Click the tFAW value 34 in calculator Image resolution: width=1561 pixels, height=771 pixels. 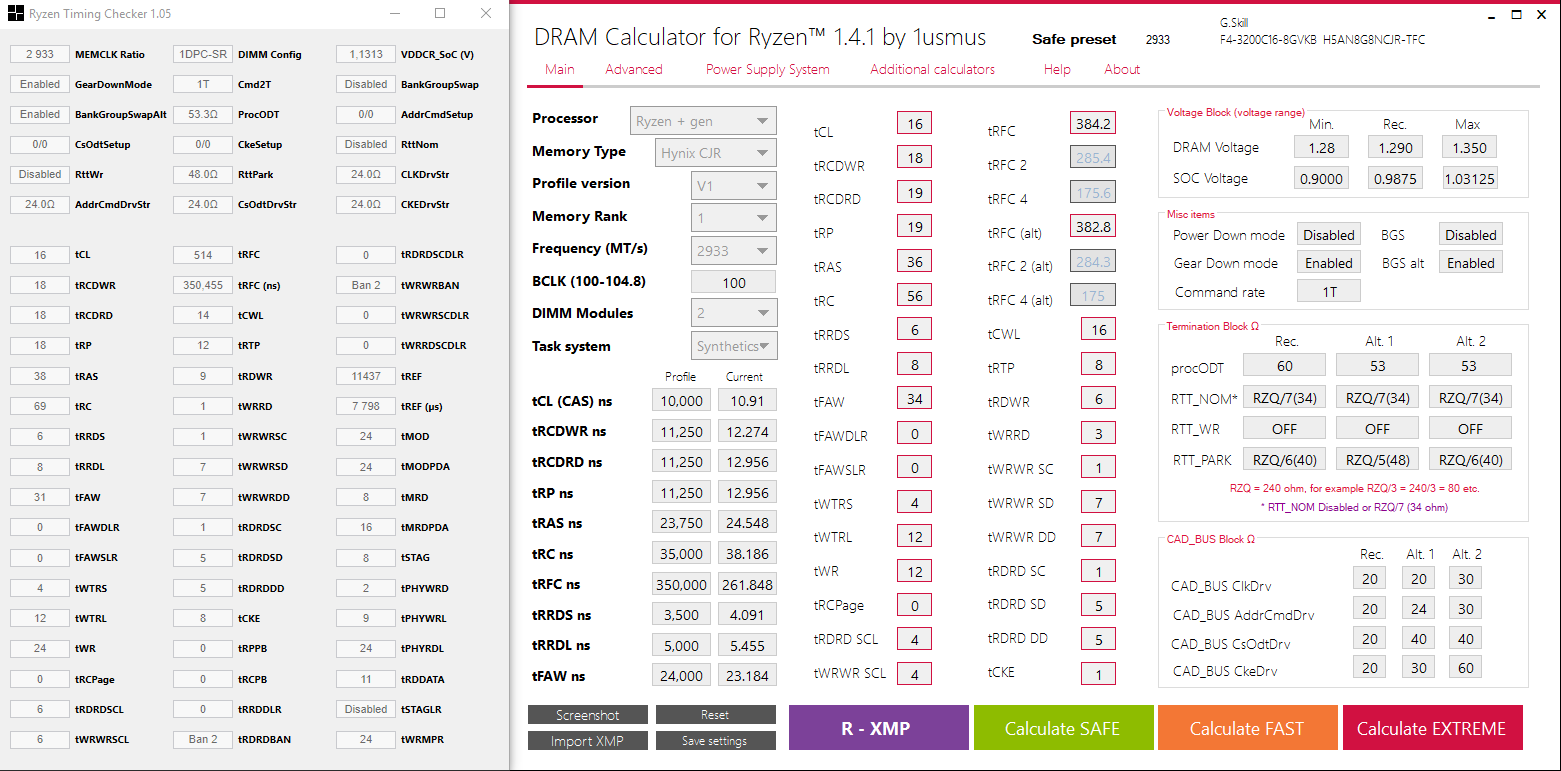pyautogui.click(x=914, y=399)
